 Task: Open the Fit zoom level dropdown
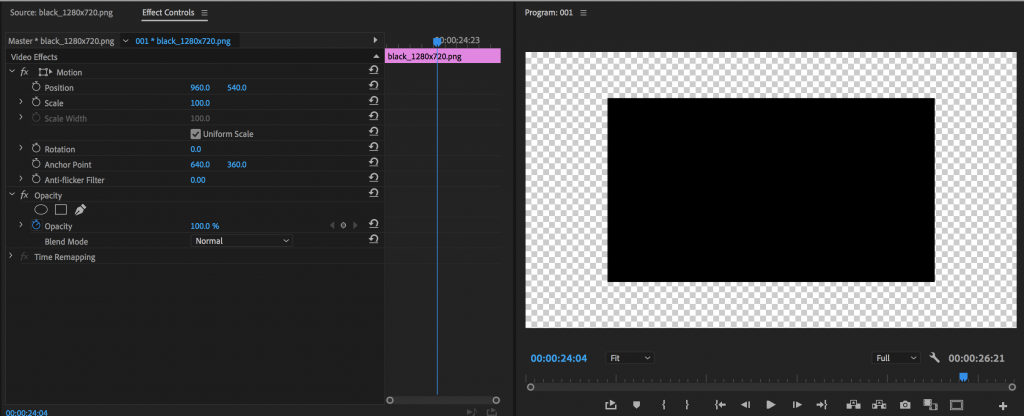(630, 358)
